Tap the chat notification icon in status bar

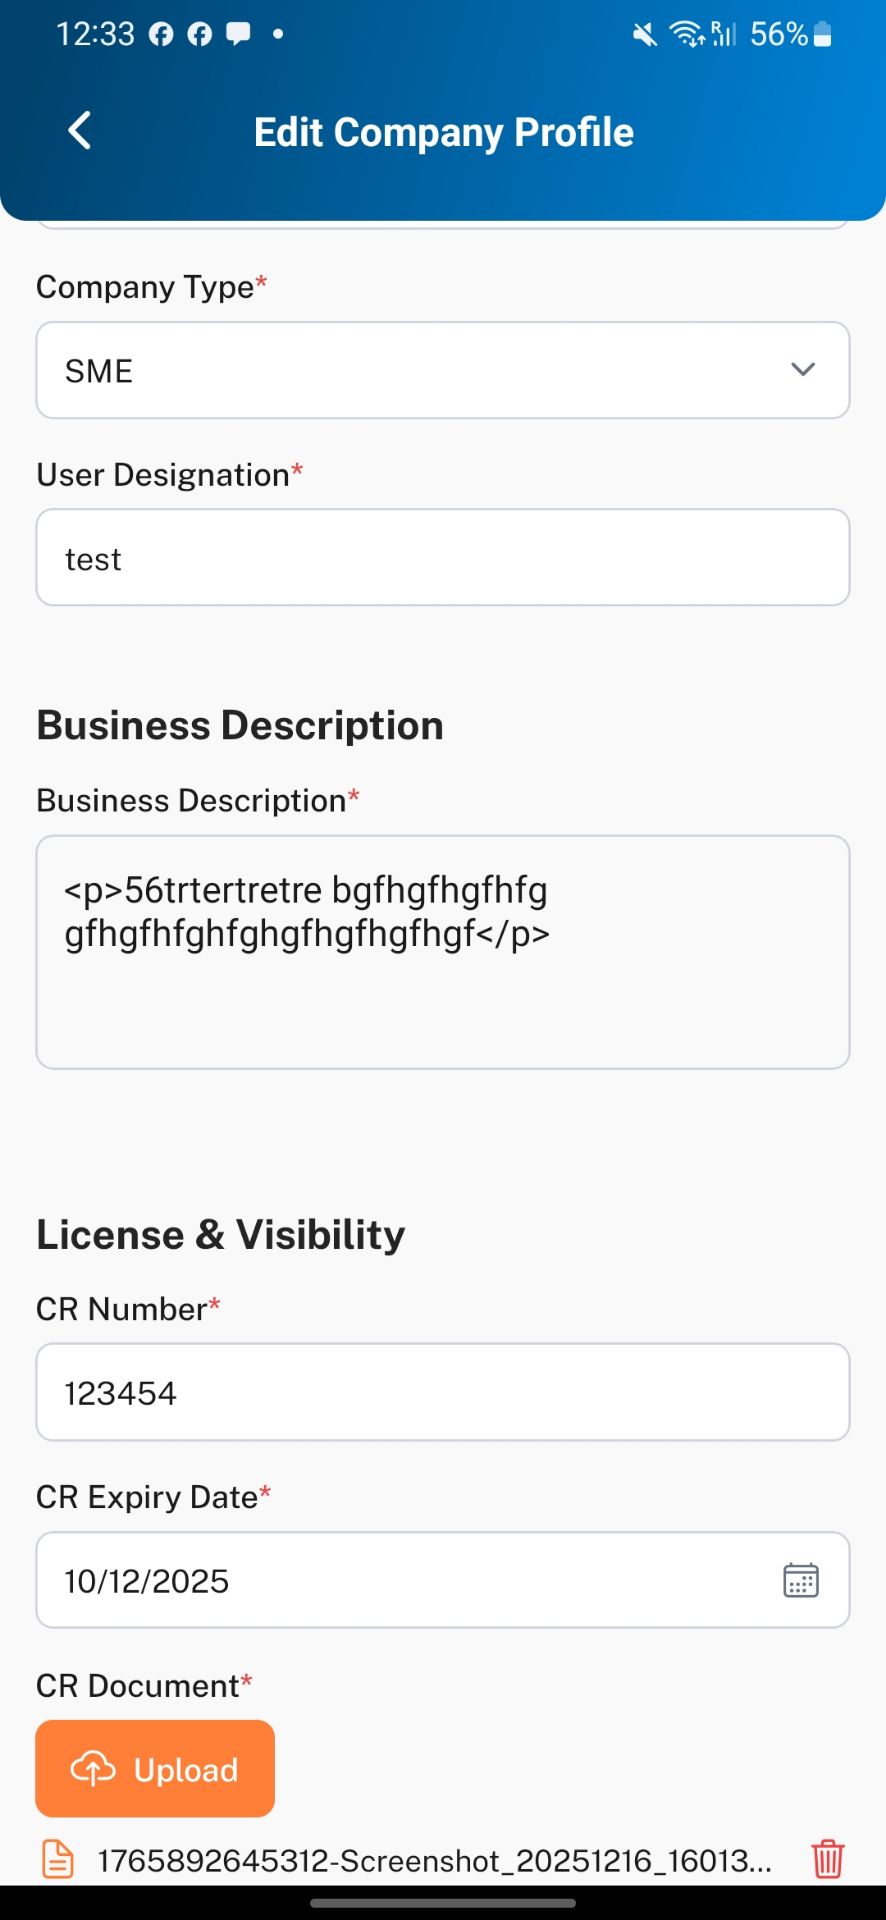tap(238, 34)
